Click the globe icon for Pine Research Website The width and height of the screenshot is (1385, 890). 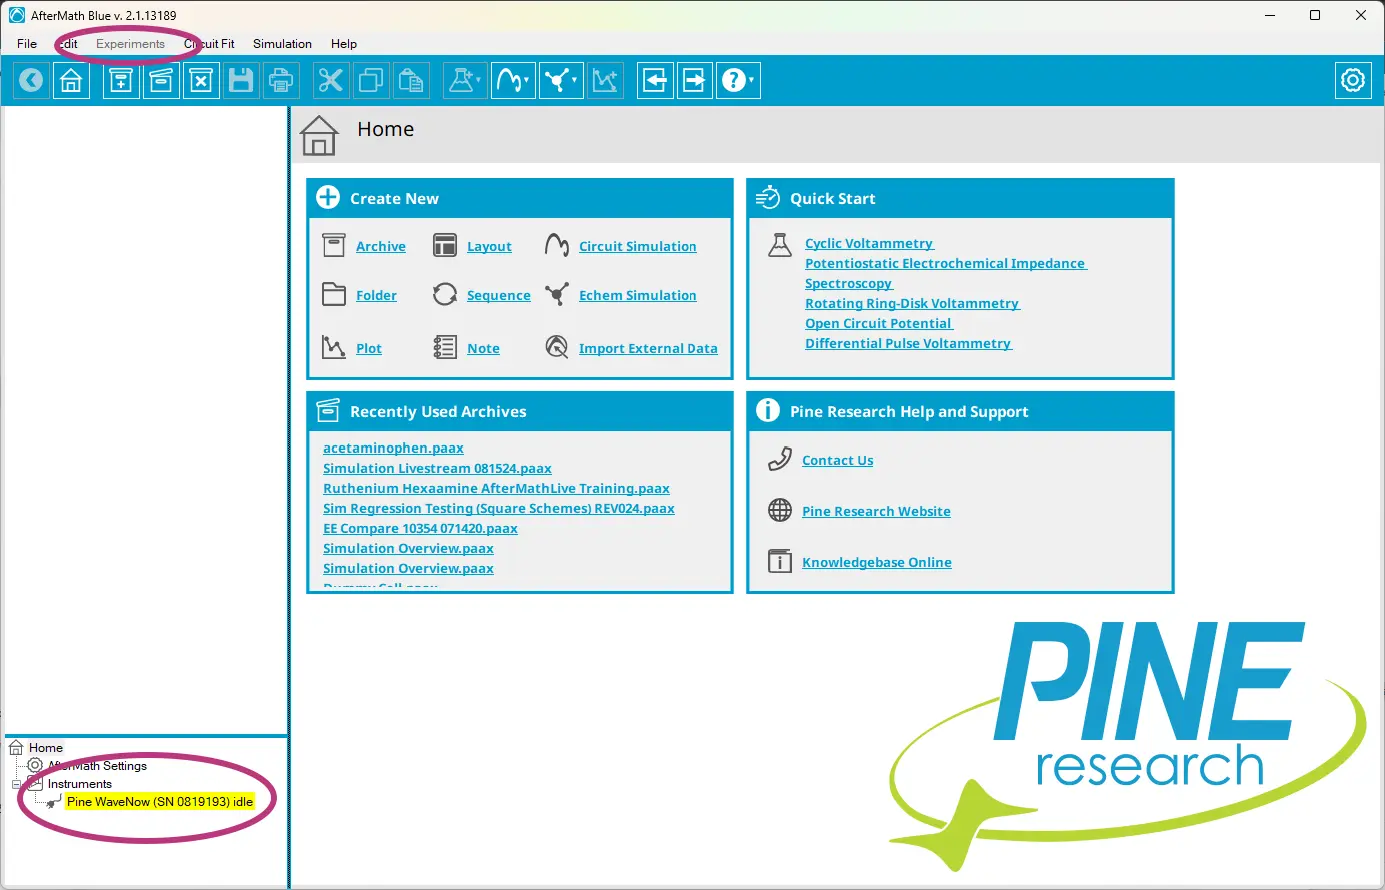point(780,510)
